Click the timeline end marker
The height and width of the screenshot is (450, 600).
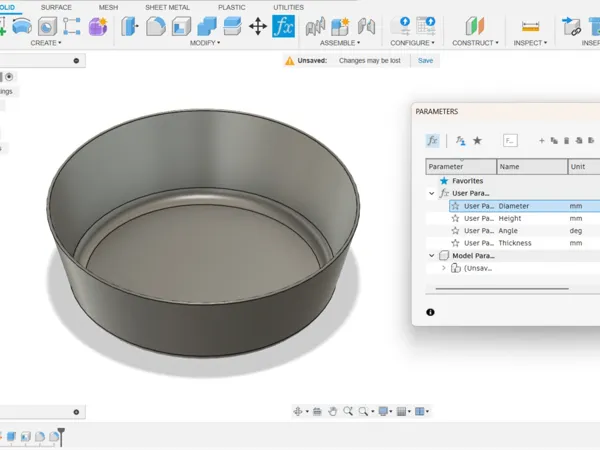pos(61,437)
